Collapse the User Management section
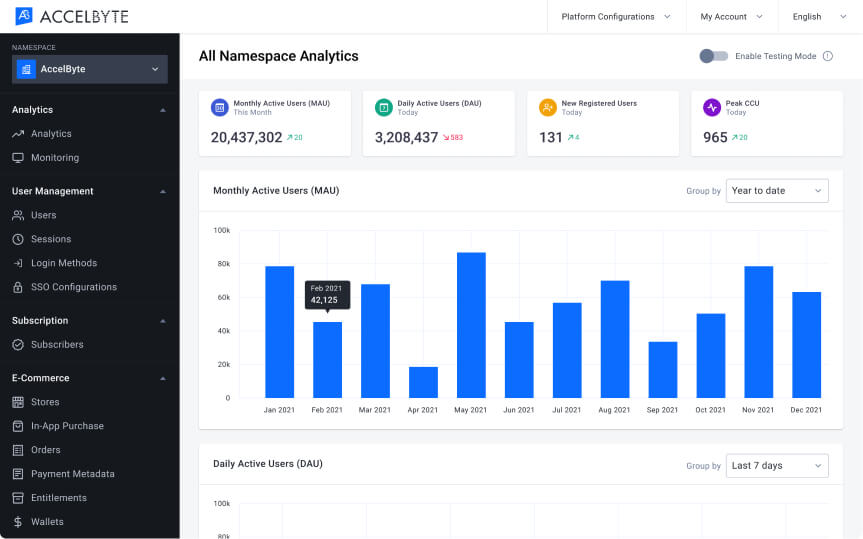 pos(163,191)
